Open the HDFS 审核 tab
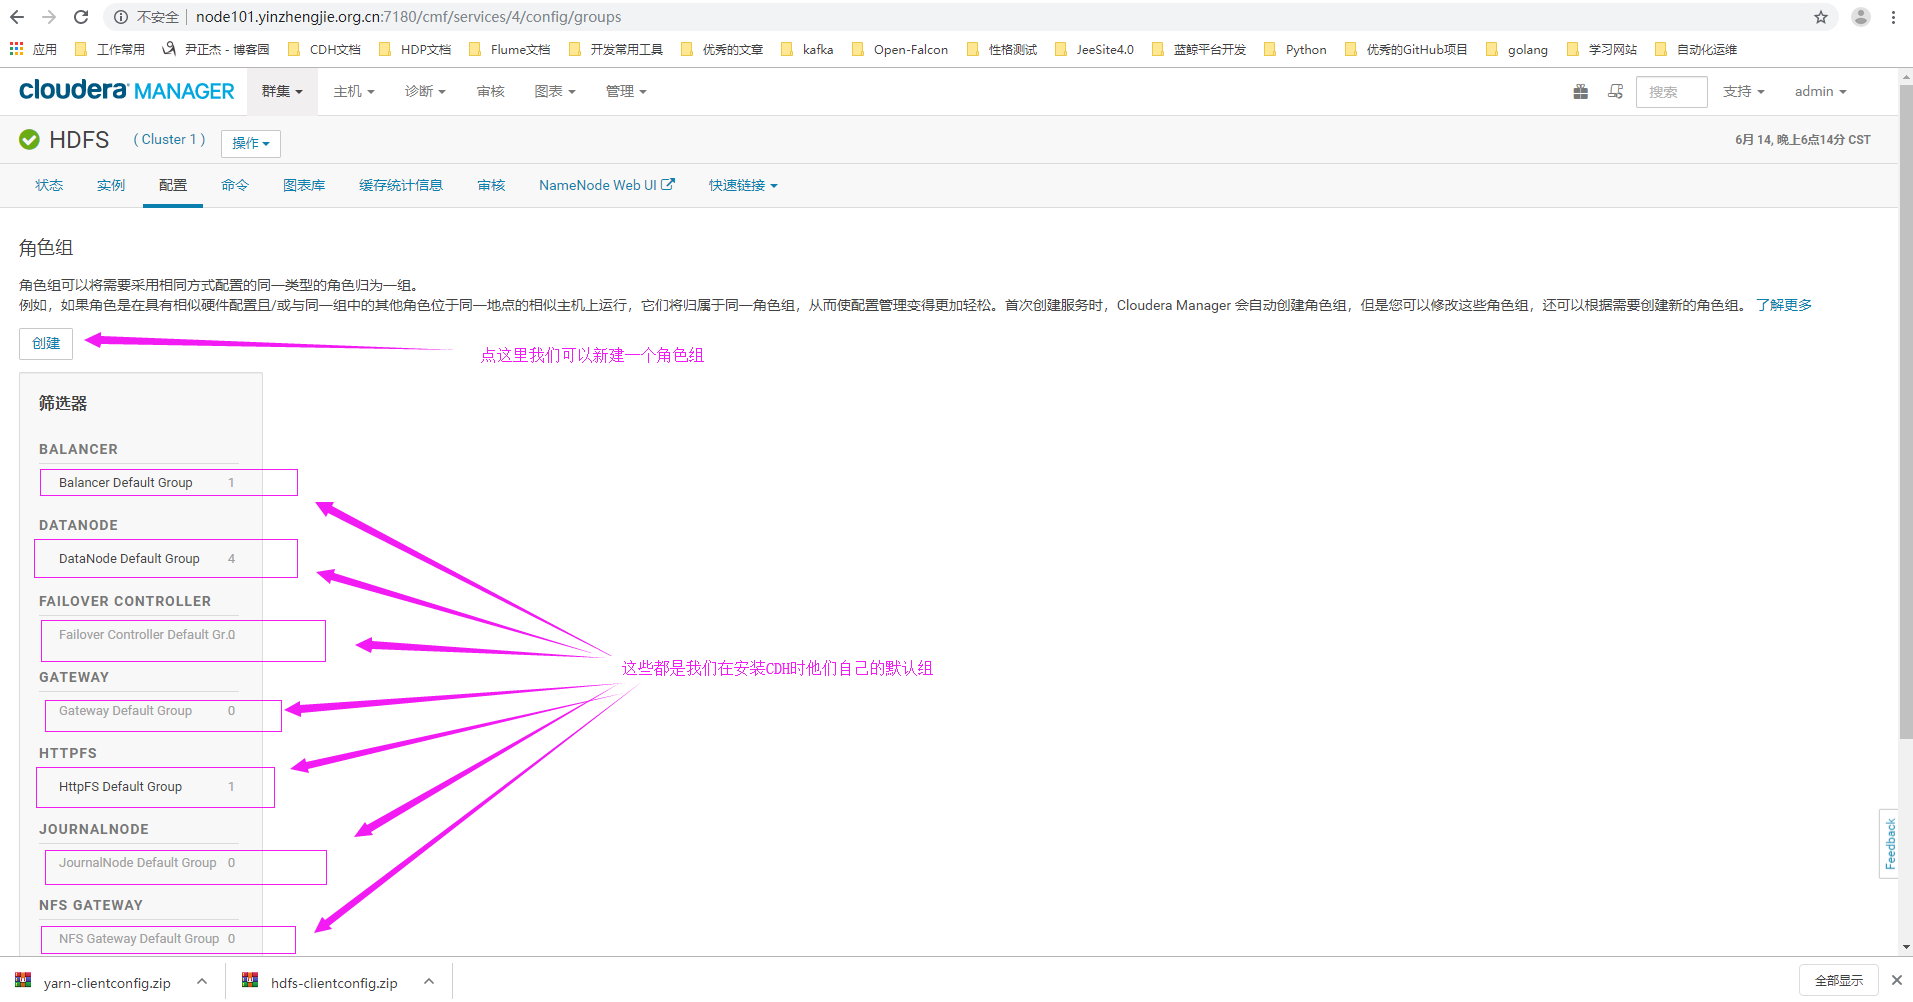1913x1002 pixels. pyautogui.click(x=491, y=185)
